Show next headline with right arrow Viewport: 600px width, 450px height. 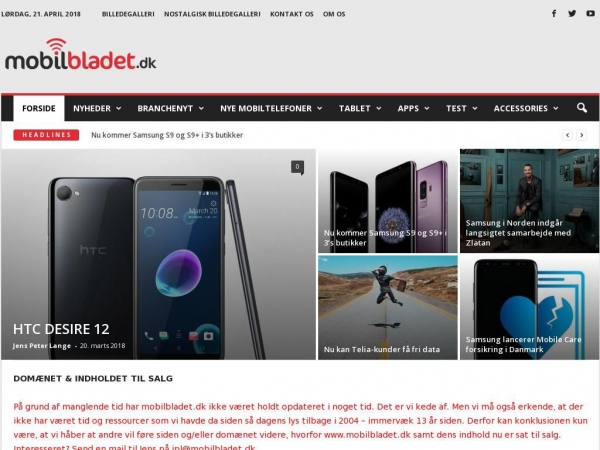tap(582, 135)
